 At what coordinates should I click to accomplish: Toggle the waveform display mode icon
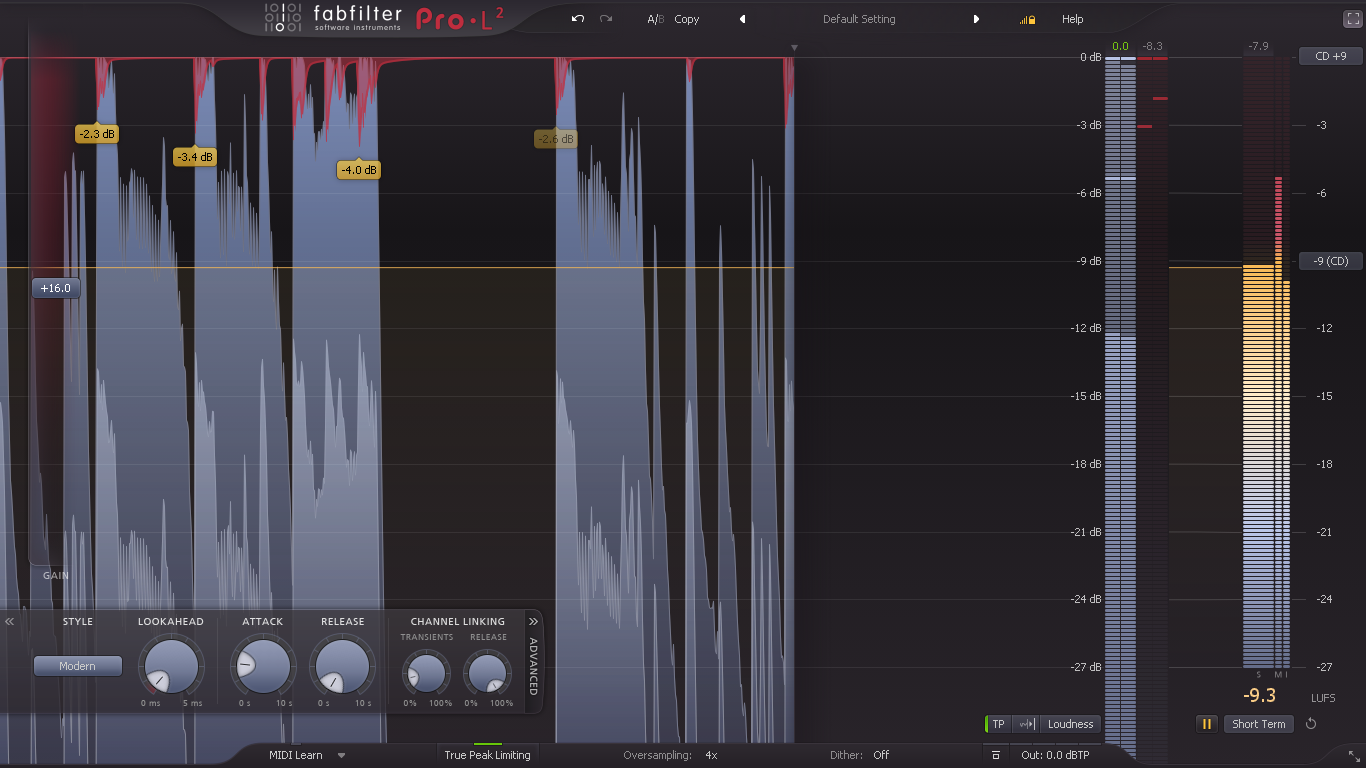(1025, 724)
